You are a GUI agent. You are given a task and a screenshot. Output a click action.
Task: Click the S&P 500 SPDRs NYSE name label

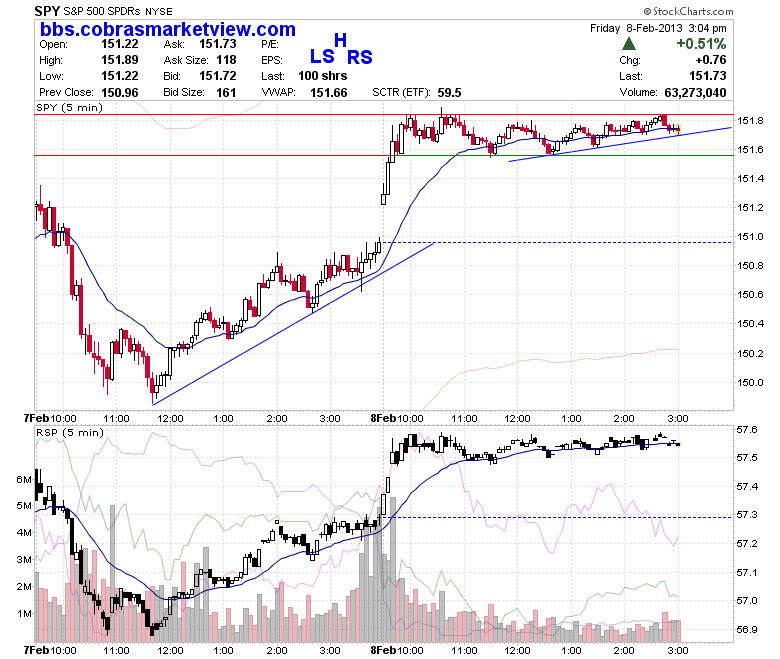118,11
